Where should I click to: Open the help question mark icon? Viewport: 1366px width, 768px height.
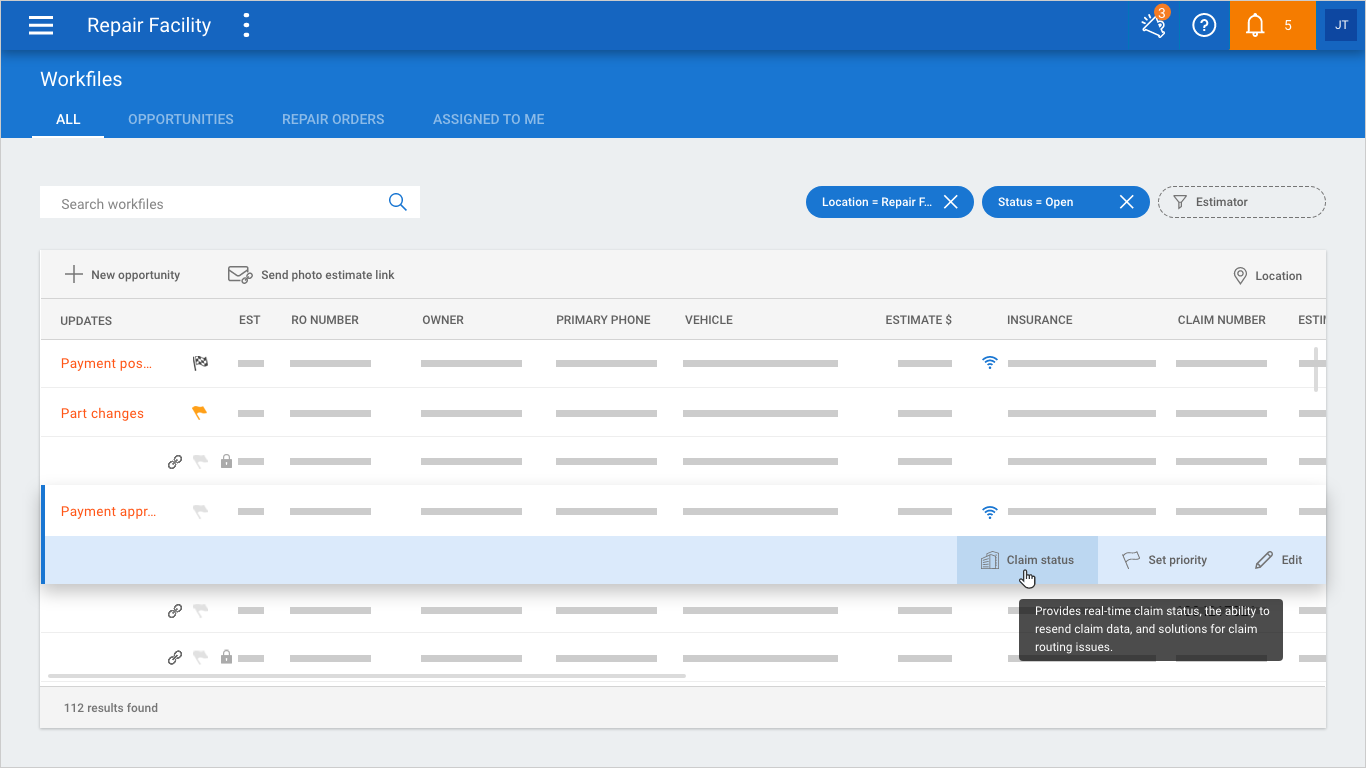(x=1204, y=26)
